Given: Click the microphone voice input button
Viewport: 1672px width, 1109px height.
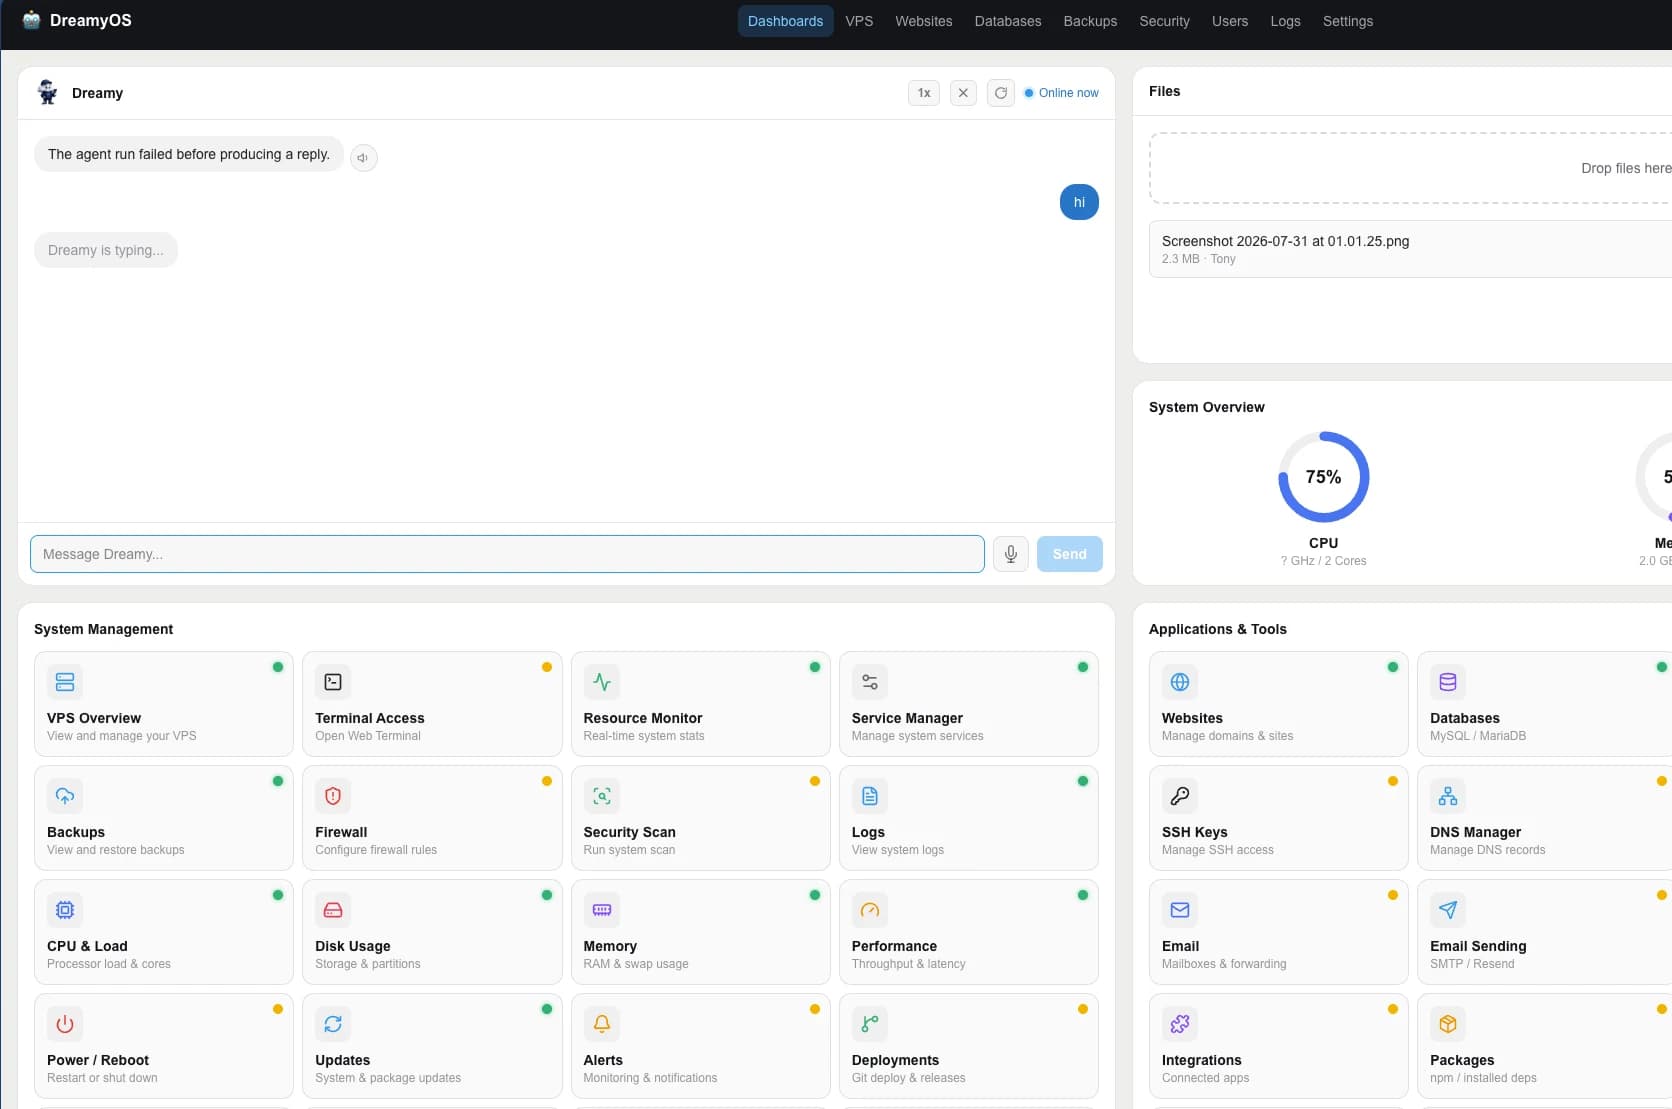Looking at the screenshot, I should click(1011, 554).
